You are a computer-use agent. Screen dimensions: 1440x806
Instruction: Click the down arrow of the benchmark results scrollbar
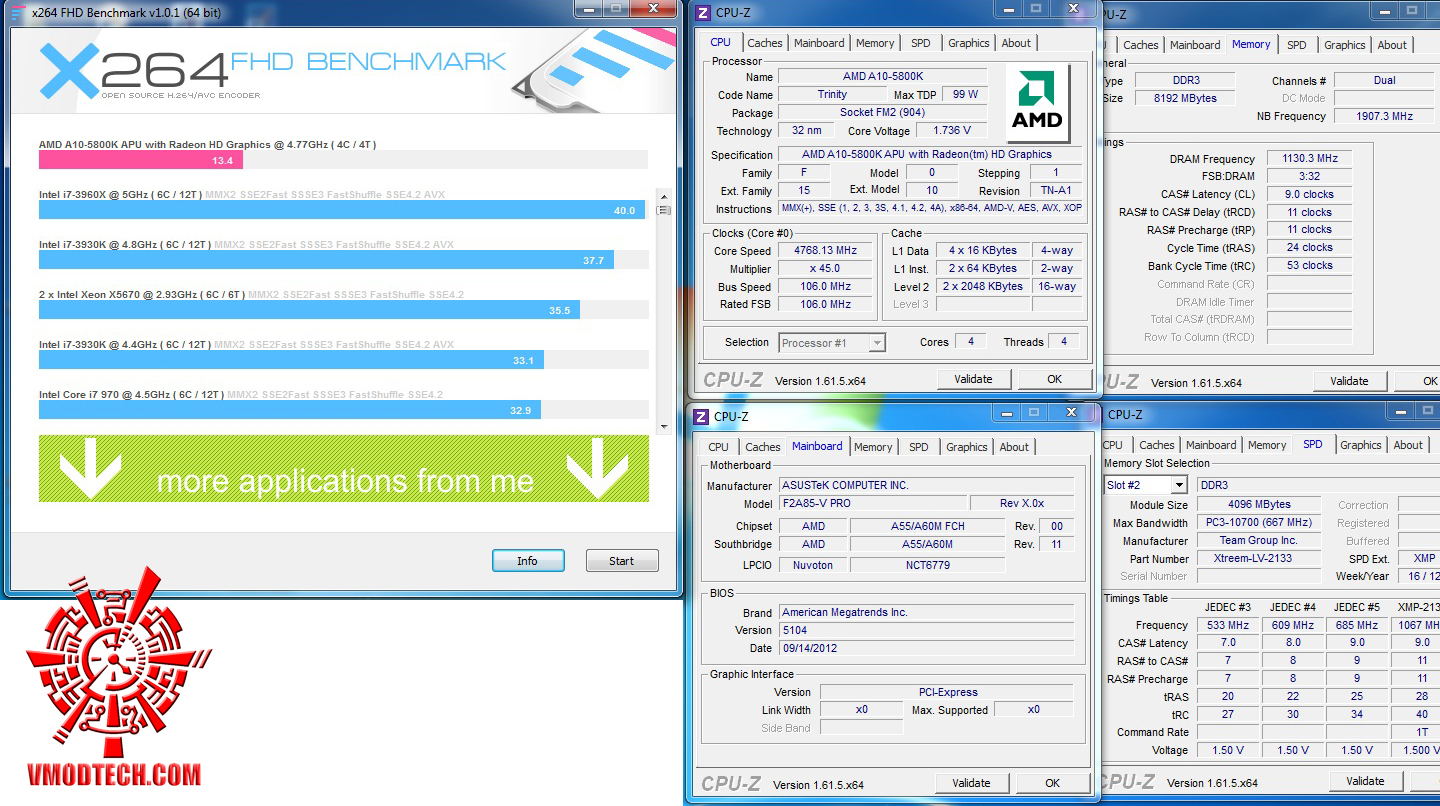tap(663, 426)
